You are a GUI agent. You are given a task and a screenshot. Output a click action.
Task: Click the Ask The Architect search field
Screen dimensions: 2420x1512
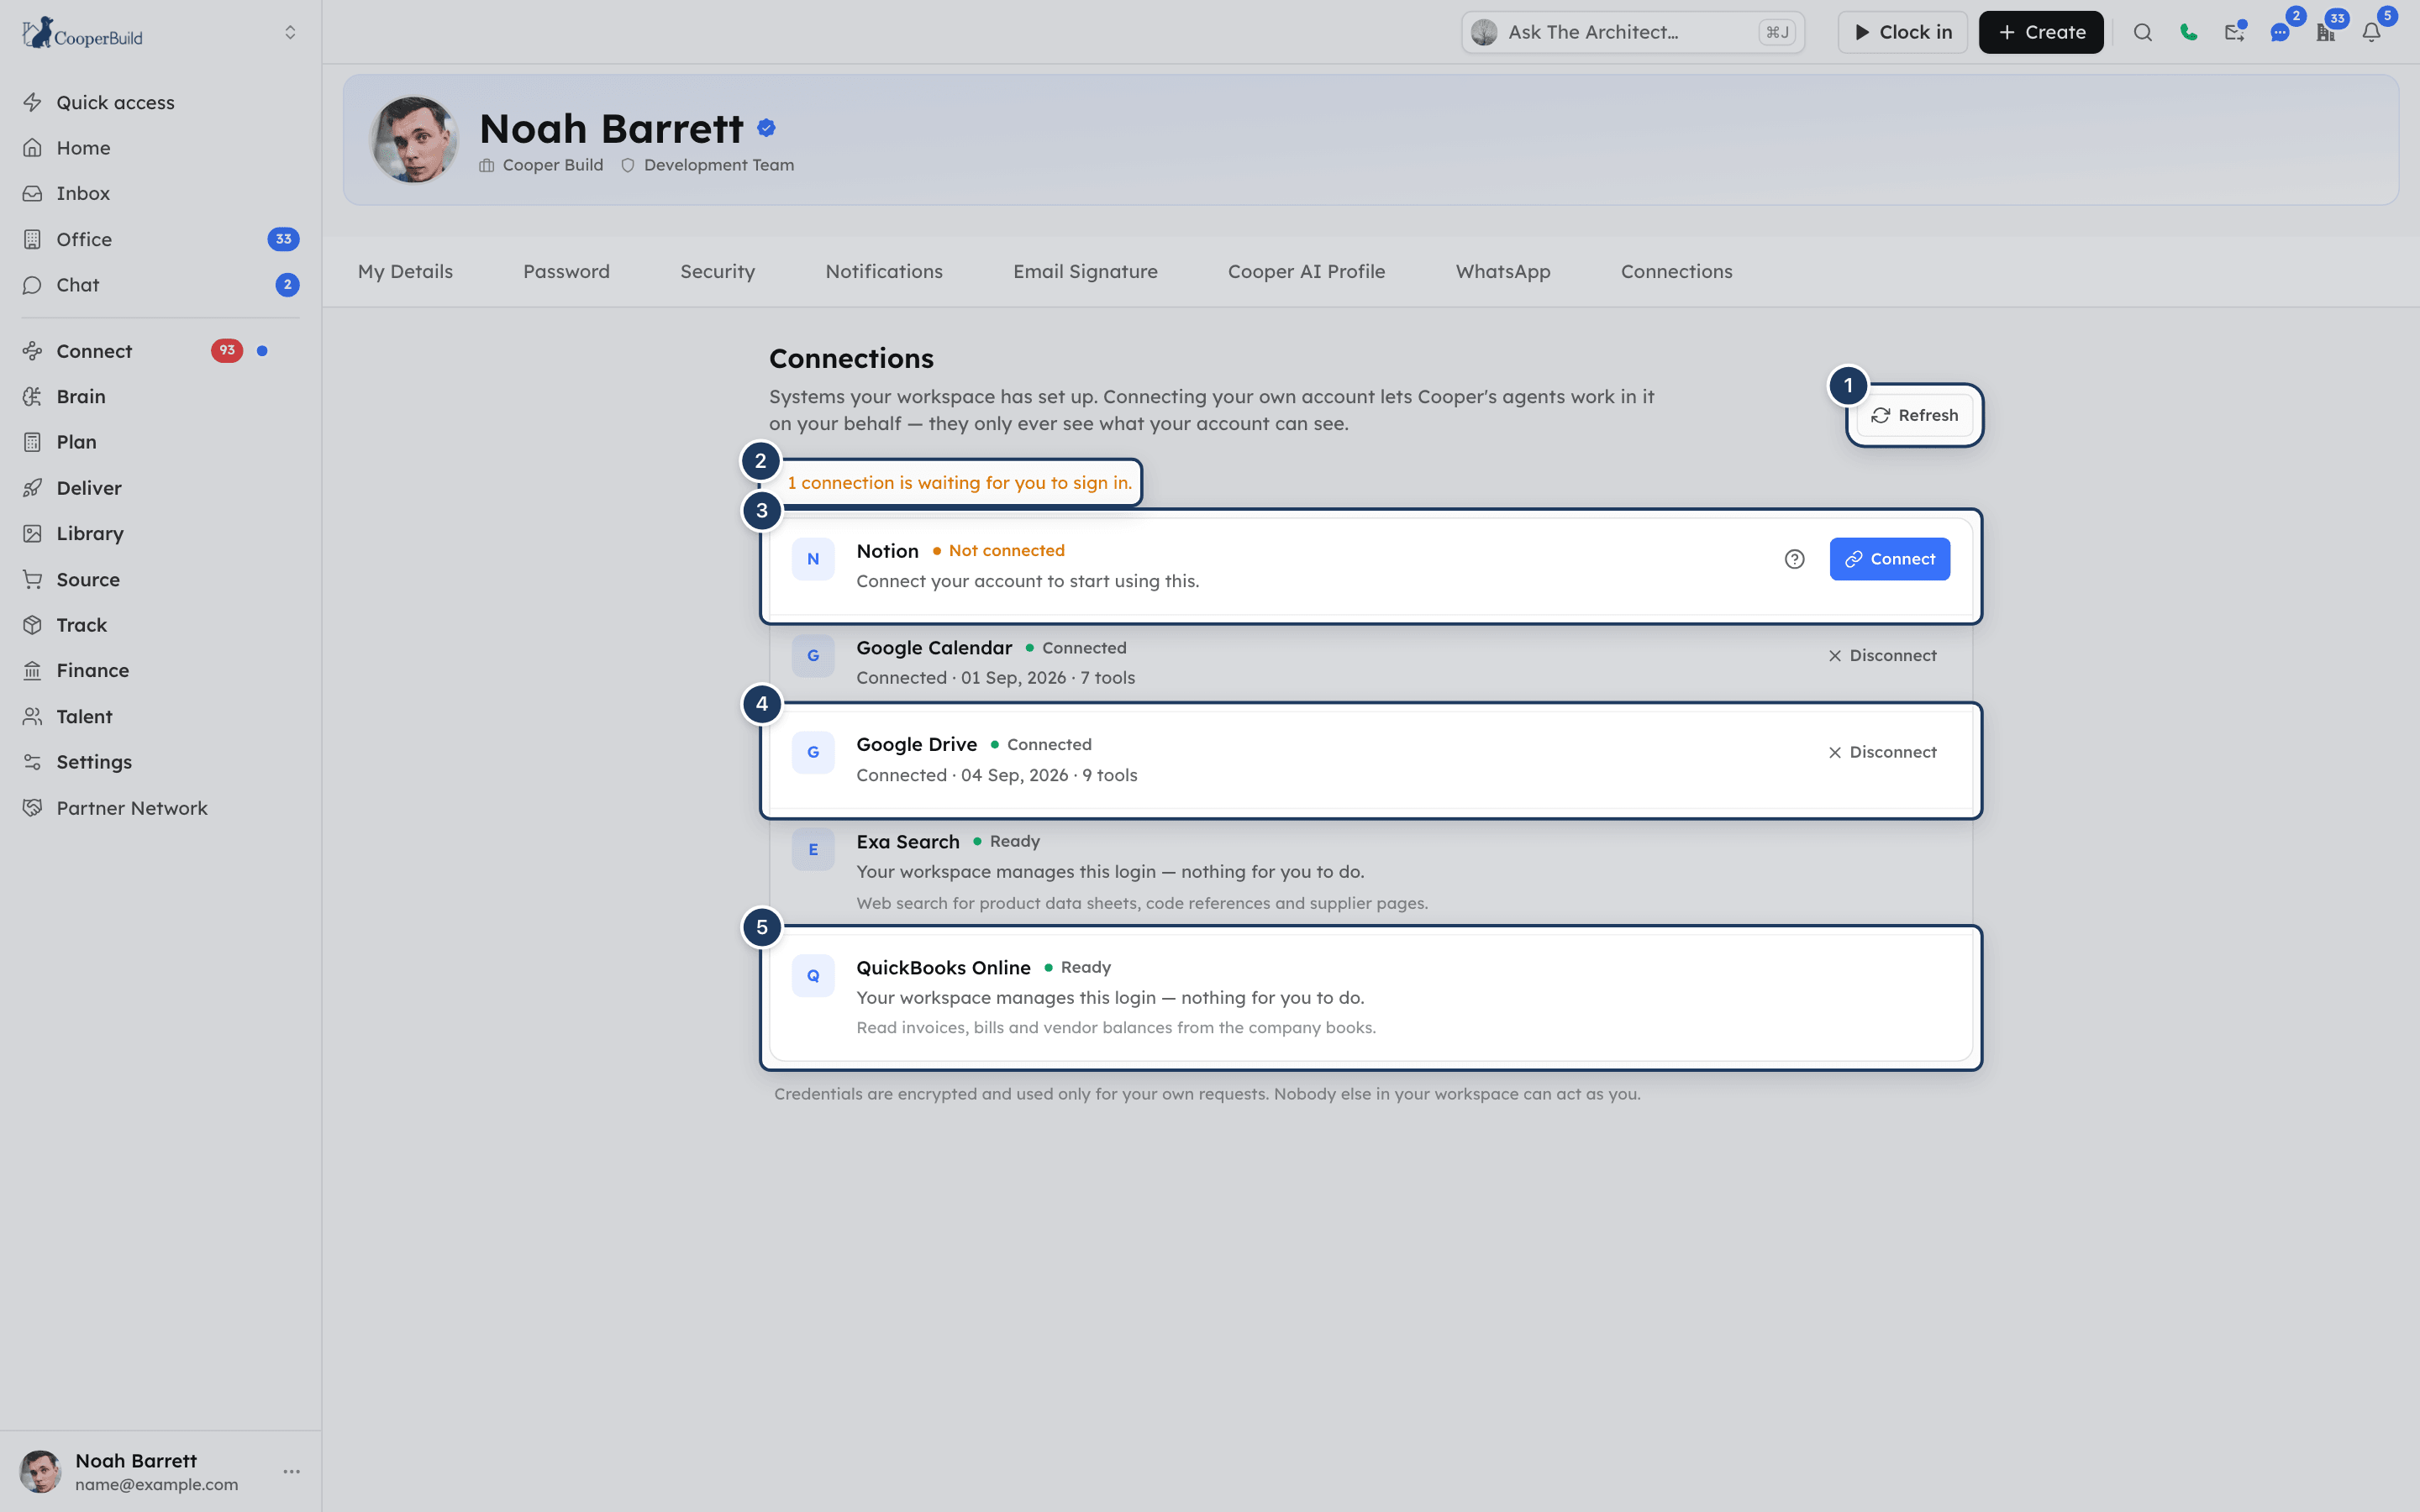pos(1632,32)
